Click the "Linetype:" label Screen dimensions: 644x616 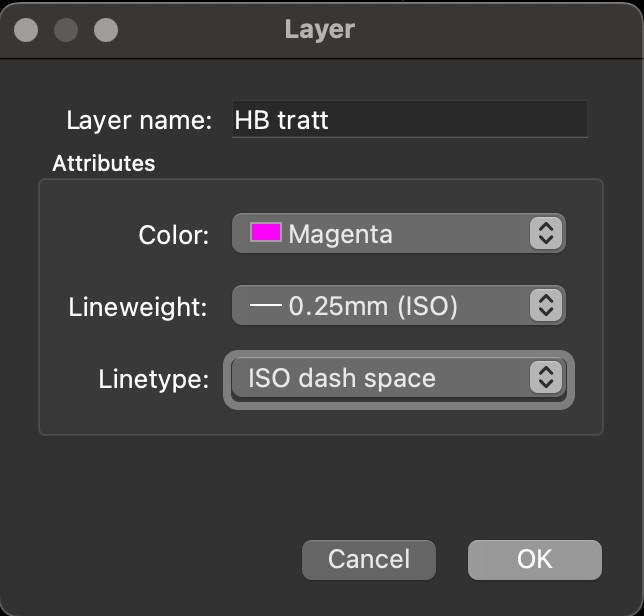click(154, 379)
